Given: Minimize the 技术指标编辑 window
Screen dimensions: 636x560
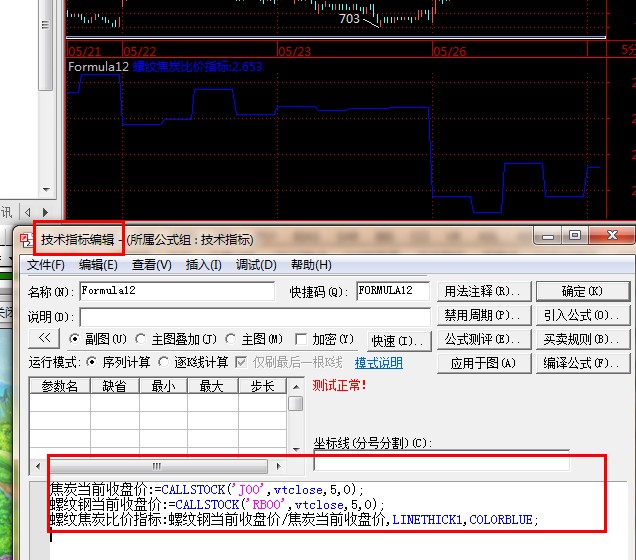Looking at the screenshot, I should click(x=548, y=236).
